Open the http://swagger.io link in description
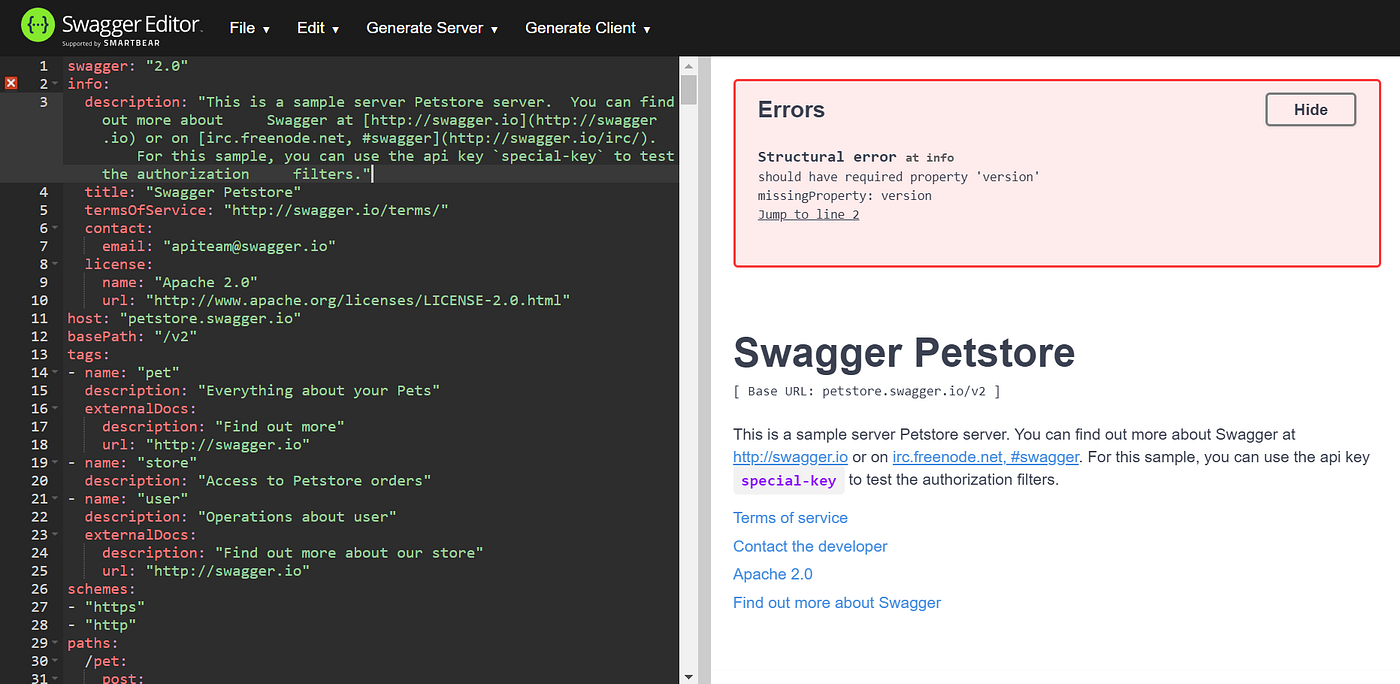1400x684 pixels. tap(790, 457)
